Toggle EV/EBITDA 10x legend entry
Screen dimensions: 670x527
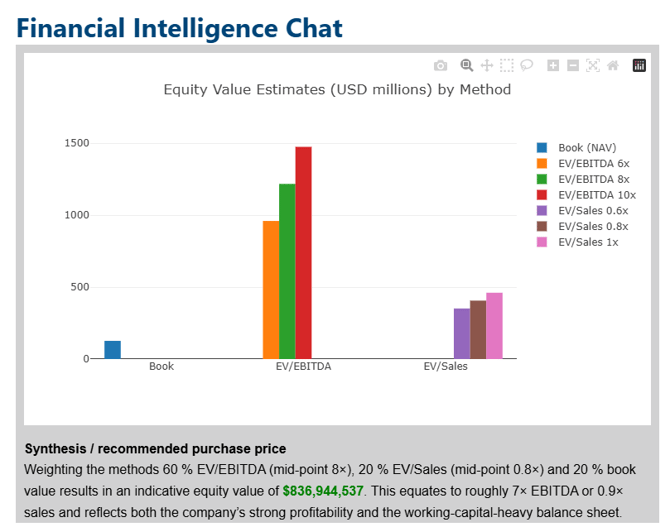pyautogui.click(x=596, y=194)
